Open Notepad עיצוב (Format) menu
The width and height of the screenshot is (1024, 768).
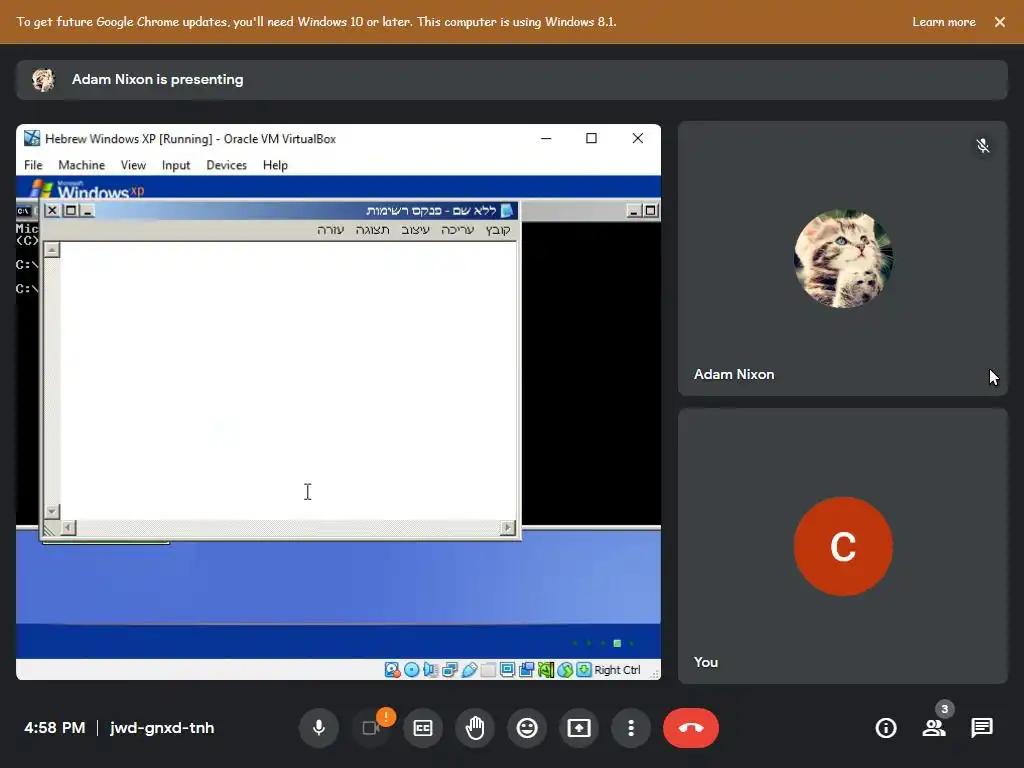[x=415, y=229]
